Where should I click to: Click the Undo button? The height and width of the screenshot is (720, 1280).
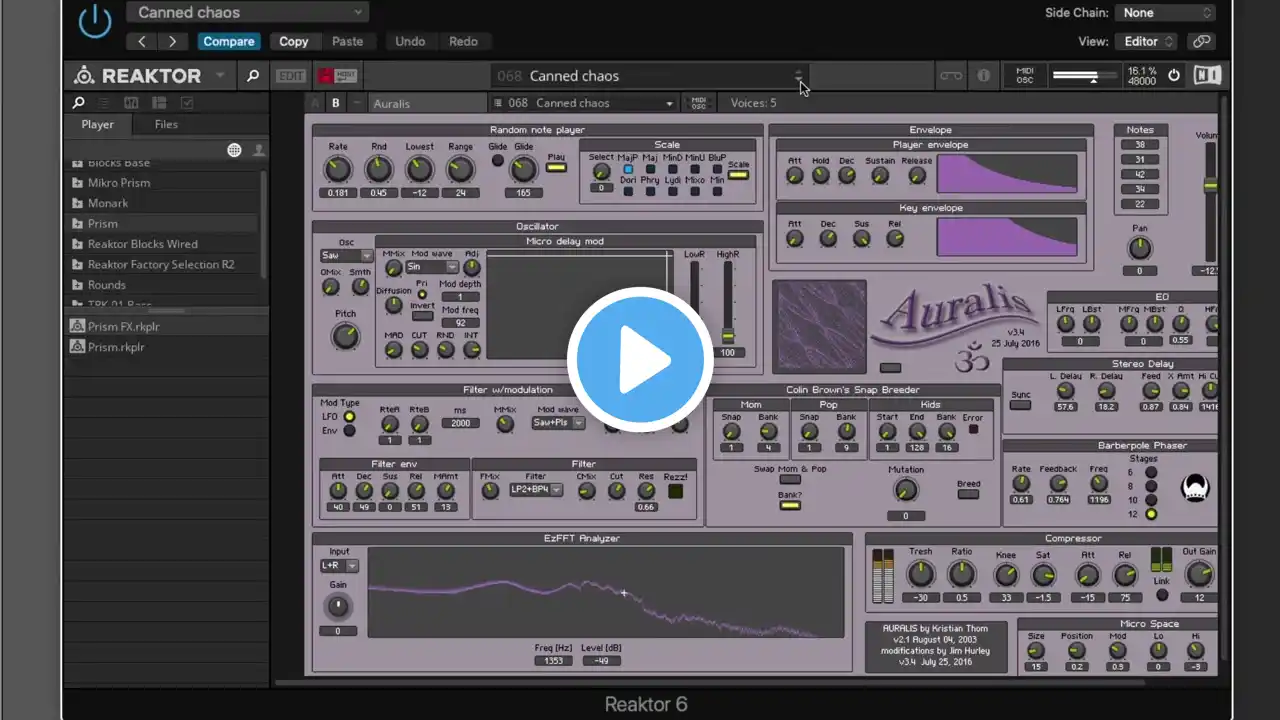click(x=410, y=41)
